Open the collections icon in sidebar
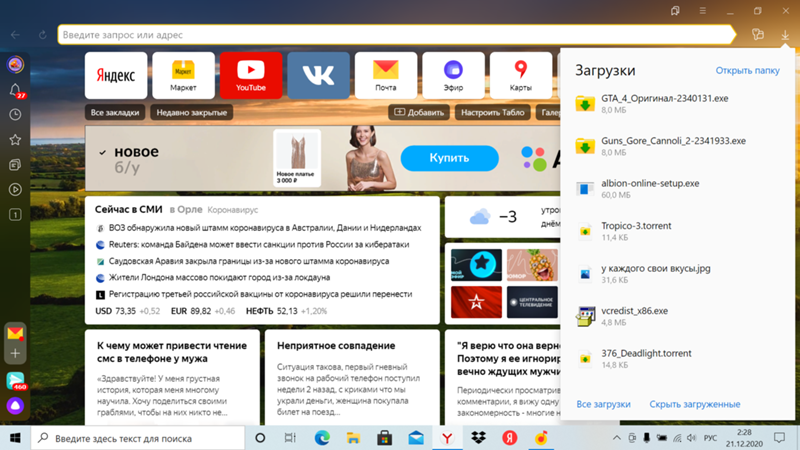800x450 pixels. pos(15,164)
